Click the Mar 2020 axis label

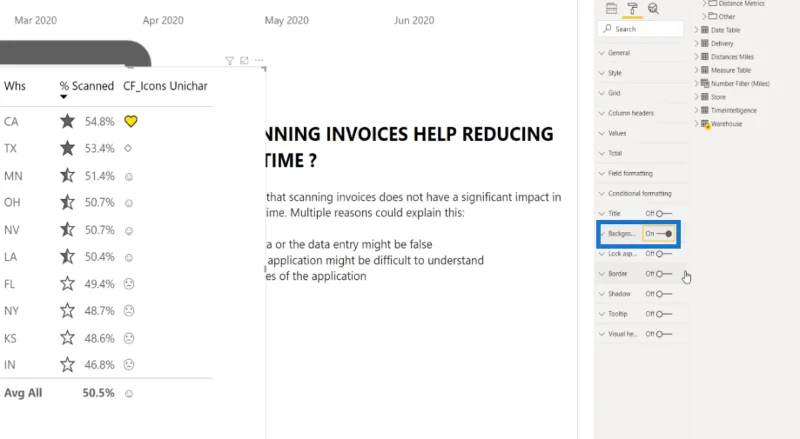pyautogui.click(x=36, y=20)
